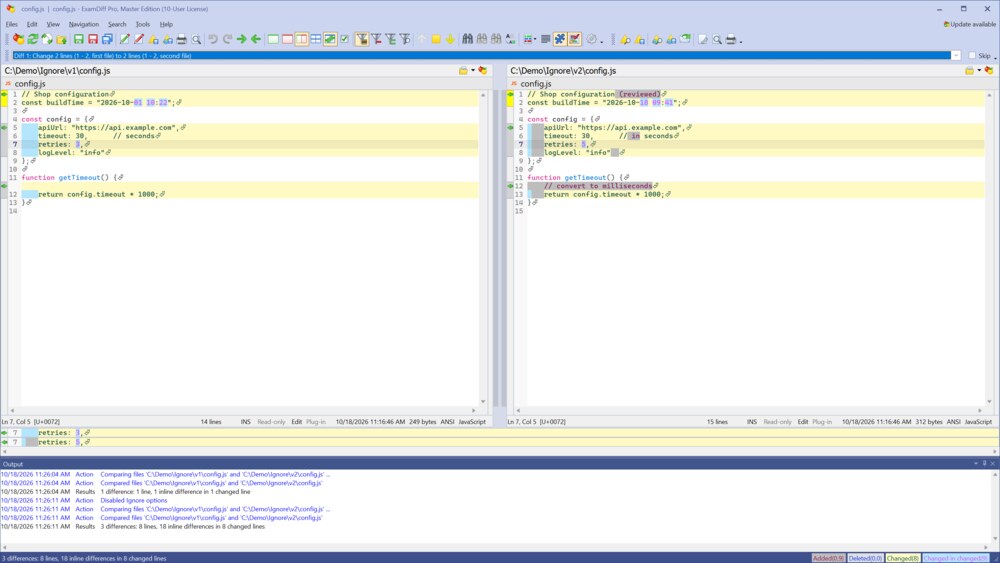Click the gear Options icon
This screenshot has height=563, width=1000.
tap(592, 40)
